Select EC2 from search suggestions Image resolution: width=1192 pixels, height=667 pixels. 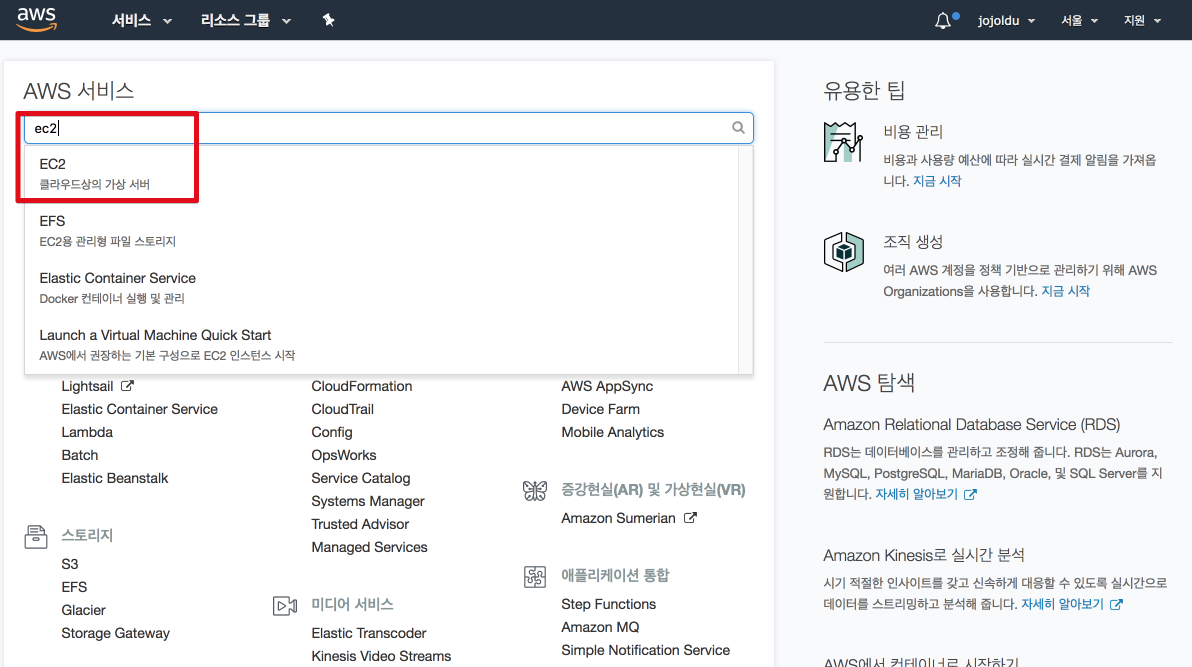381,173
